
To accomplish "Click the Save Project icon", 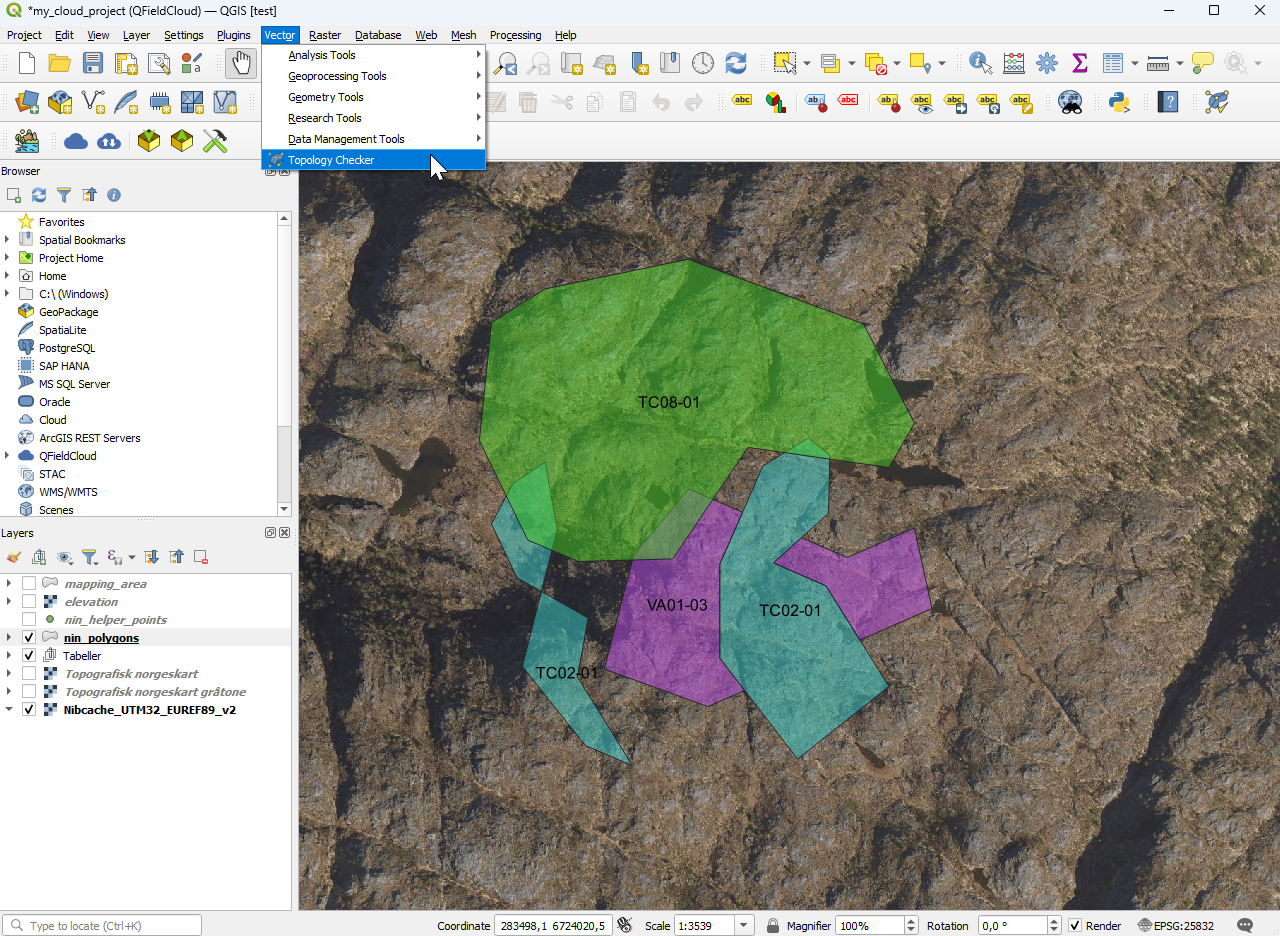I will [93, 63].
